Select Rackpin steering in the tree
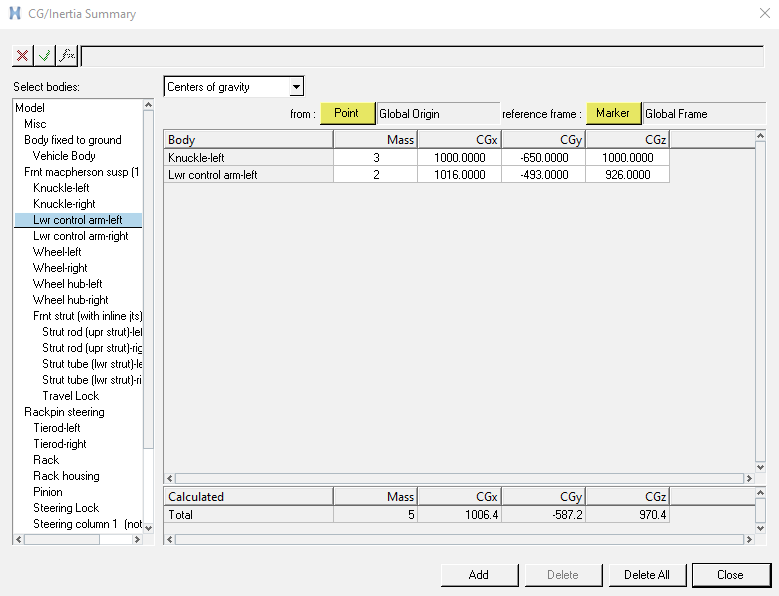This screenshot has height=596, width=779. pyautogui.click(x=64, y=412)
